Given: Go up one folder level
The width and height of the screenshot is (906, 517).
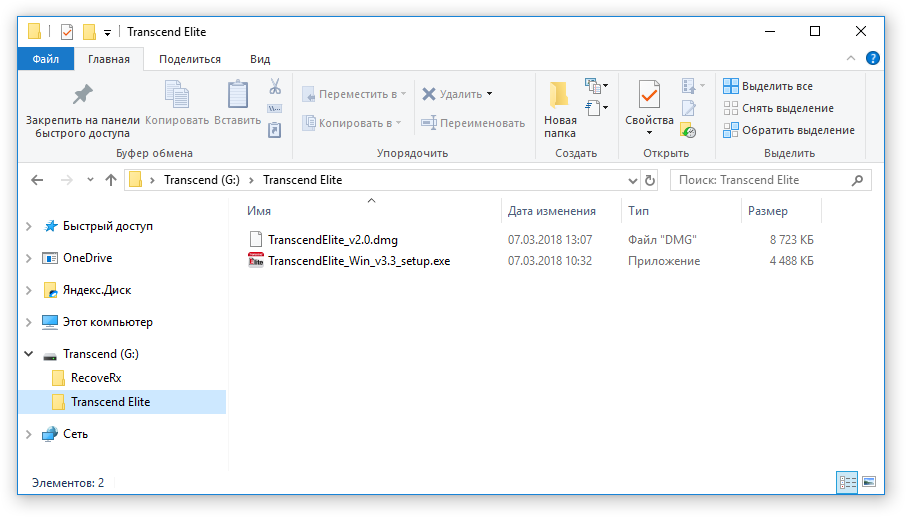Looking at the screenshot, I should tap(111, 180).
